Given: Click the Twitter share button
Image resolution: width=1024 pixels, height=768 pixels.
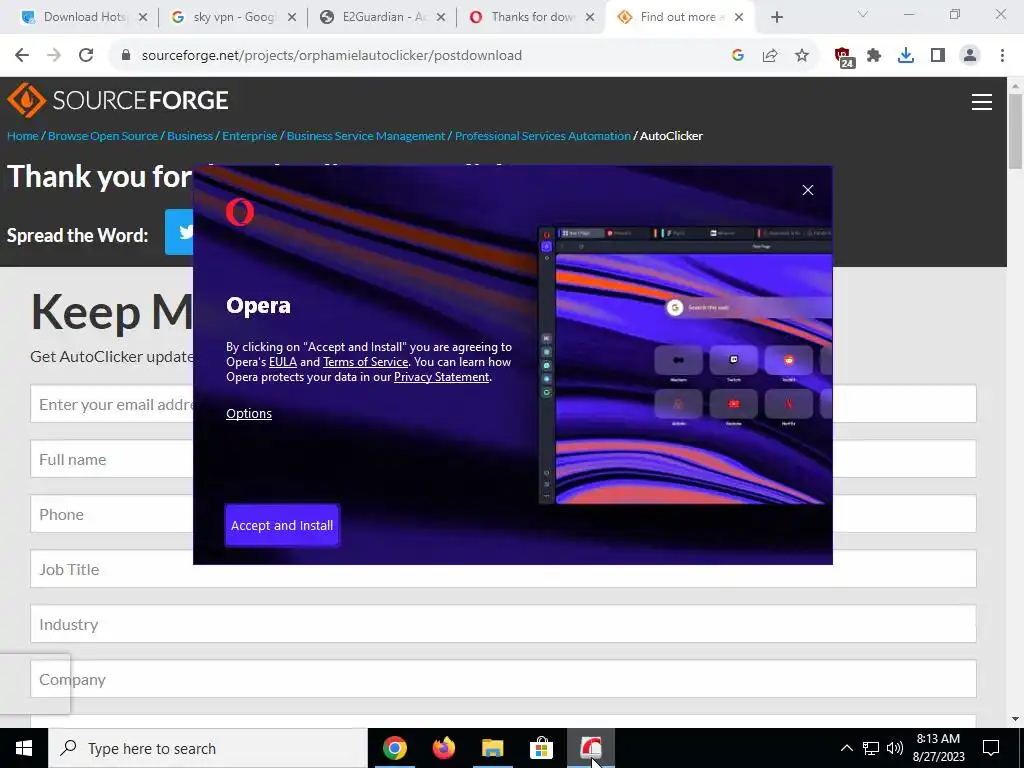Looking at the screenshot, I should [179, 232].
